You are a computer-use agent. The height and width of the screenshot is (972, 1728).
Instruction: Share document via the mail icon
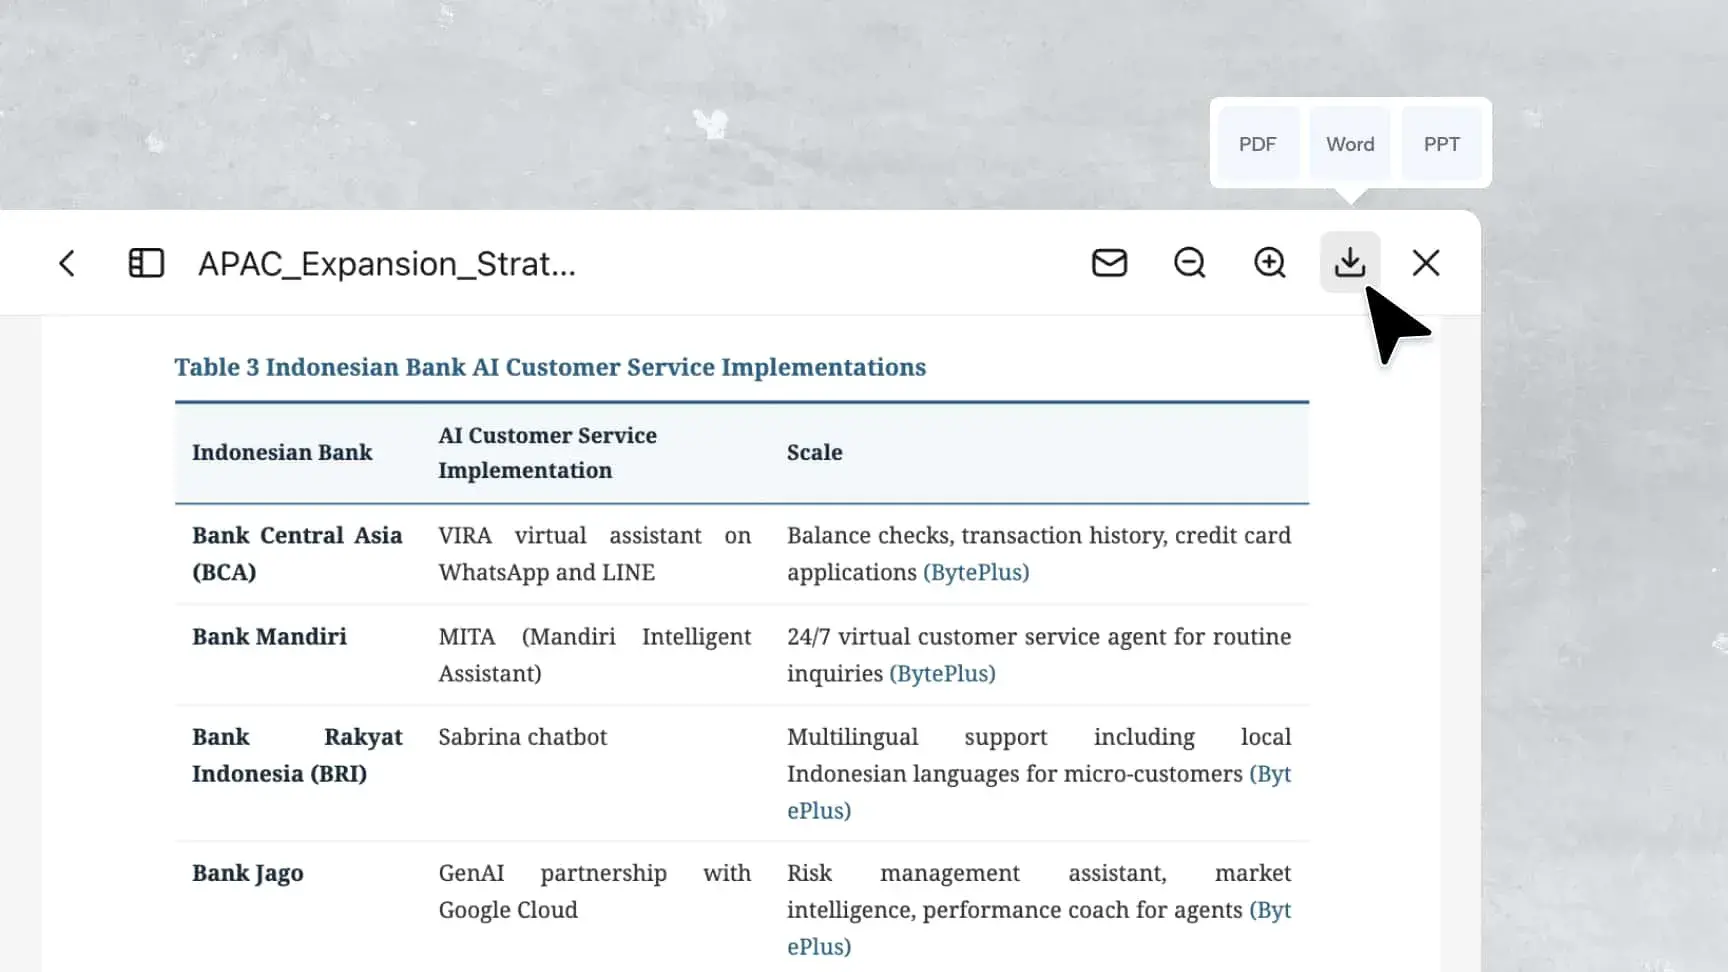tap(1109, 263)
